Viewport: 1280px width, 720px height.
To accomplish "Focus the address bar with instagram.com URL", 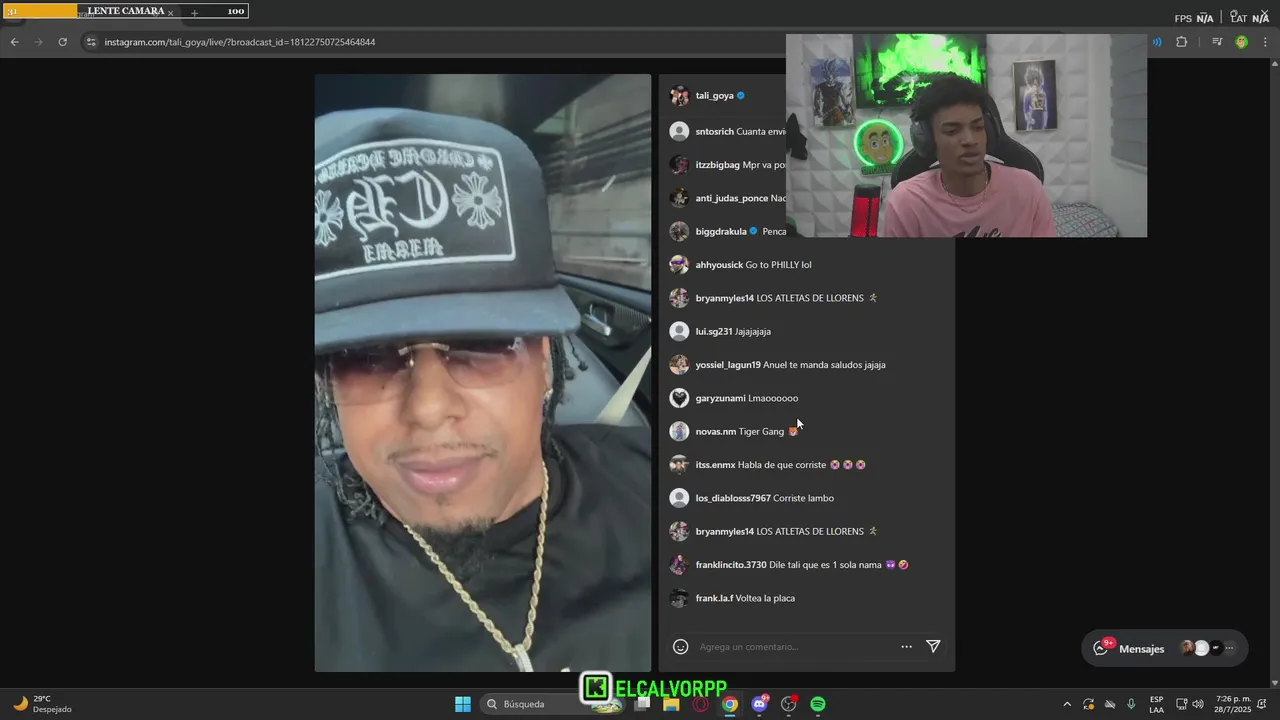I will 430,42.
